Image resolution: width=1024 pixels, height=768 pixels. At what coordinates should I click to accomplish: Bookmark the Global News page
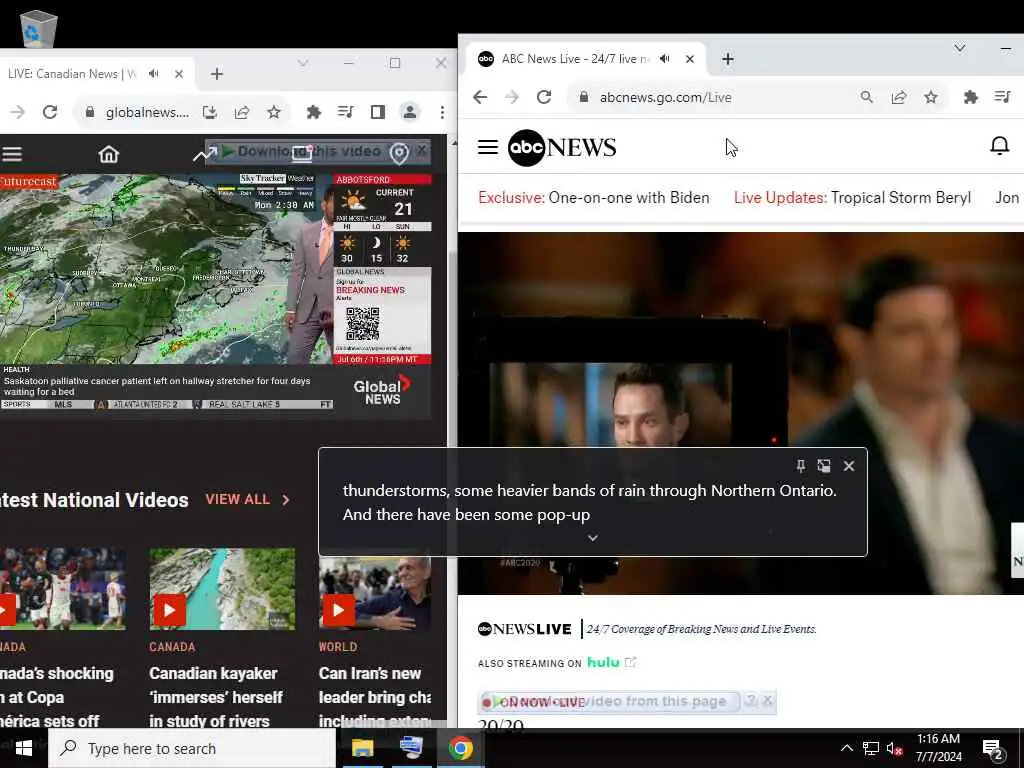(x=274, y=112)
